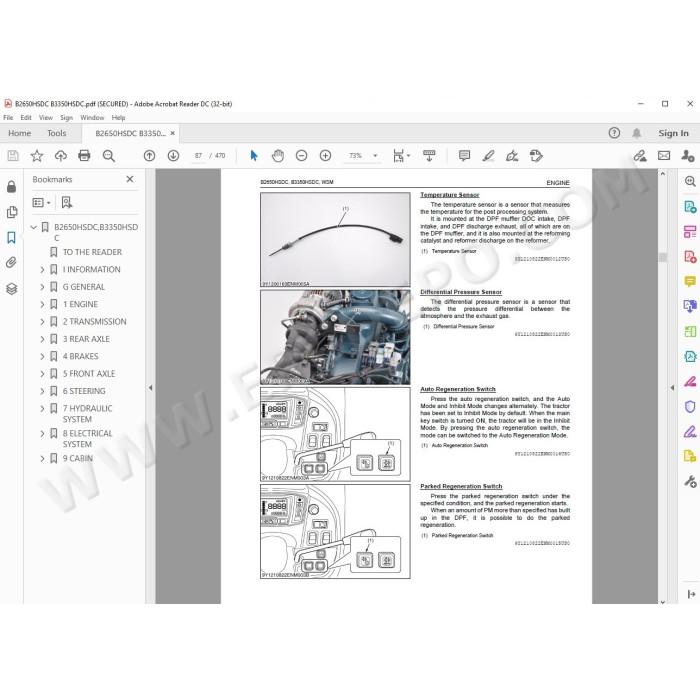
Task: Open More Tools wrench icon
Action: coord(690,482)
